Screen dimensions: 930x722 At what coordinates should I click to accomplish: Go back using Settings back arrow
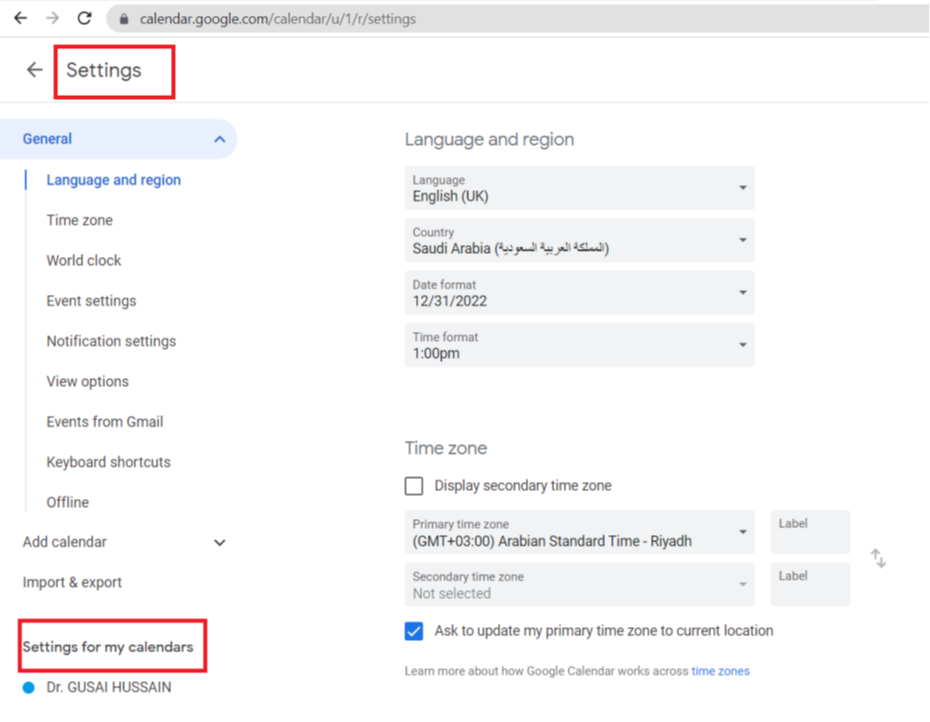35,70
